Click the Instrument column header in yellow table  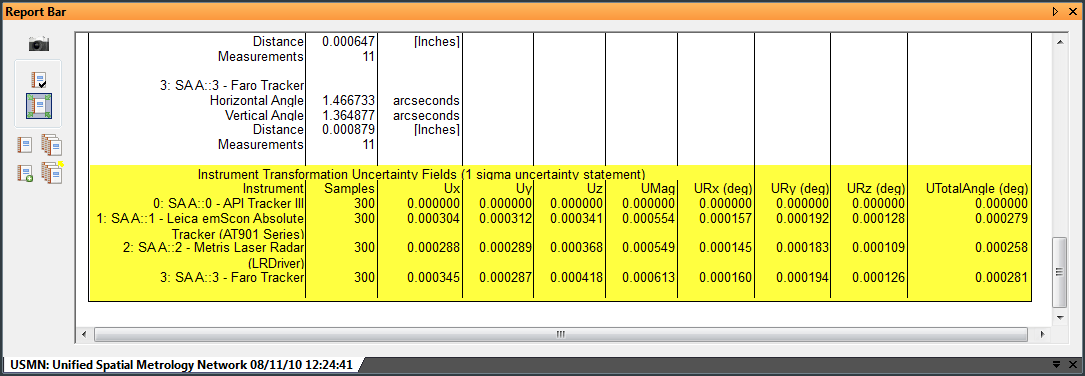point(273,188)
